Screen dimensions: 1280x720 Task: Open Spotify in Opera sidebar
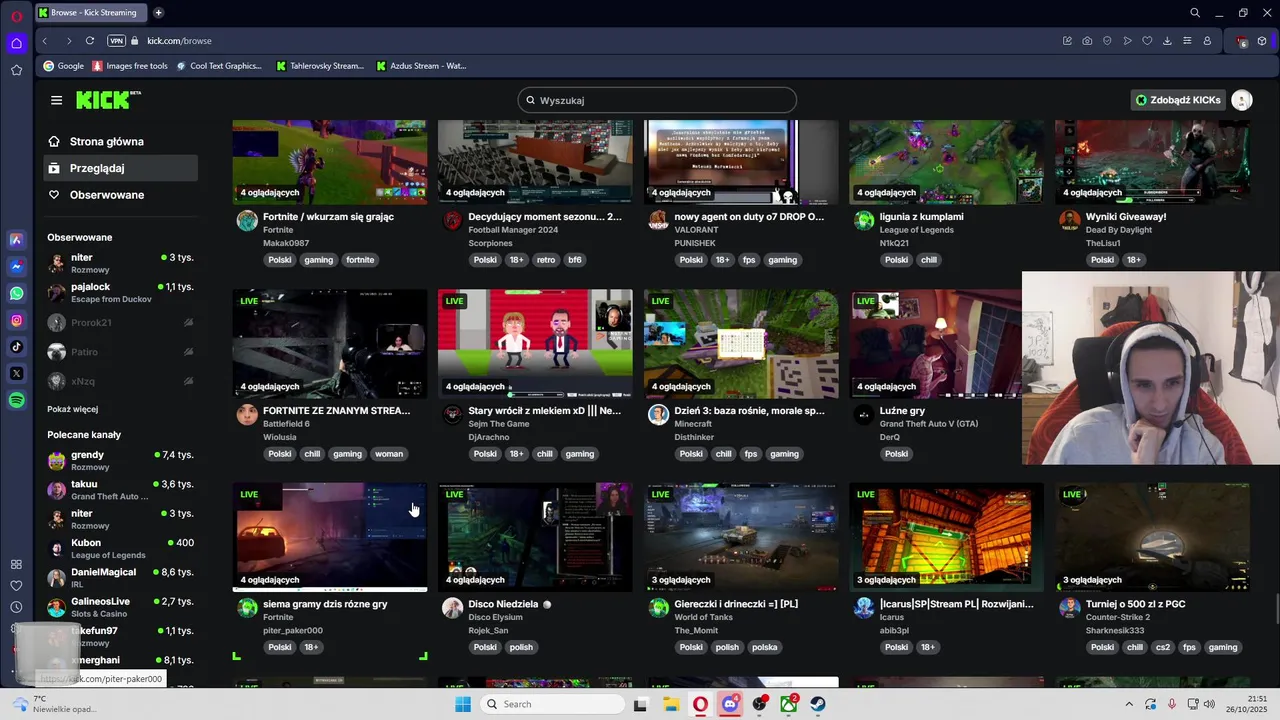(16, 400)
